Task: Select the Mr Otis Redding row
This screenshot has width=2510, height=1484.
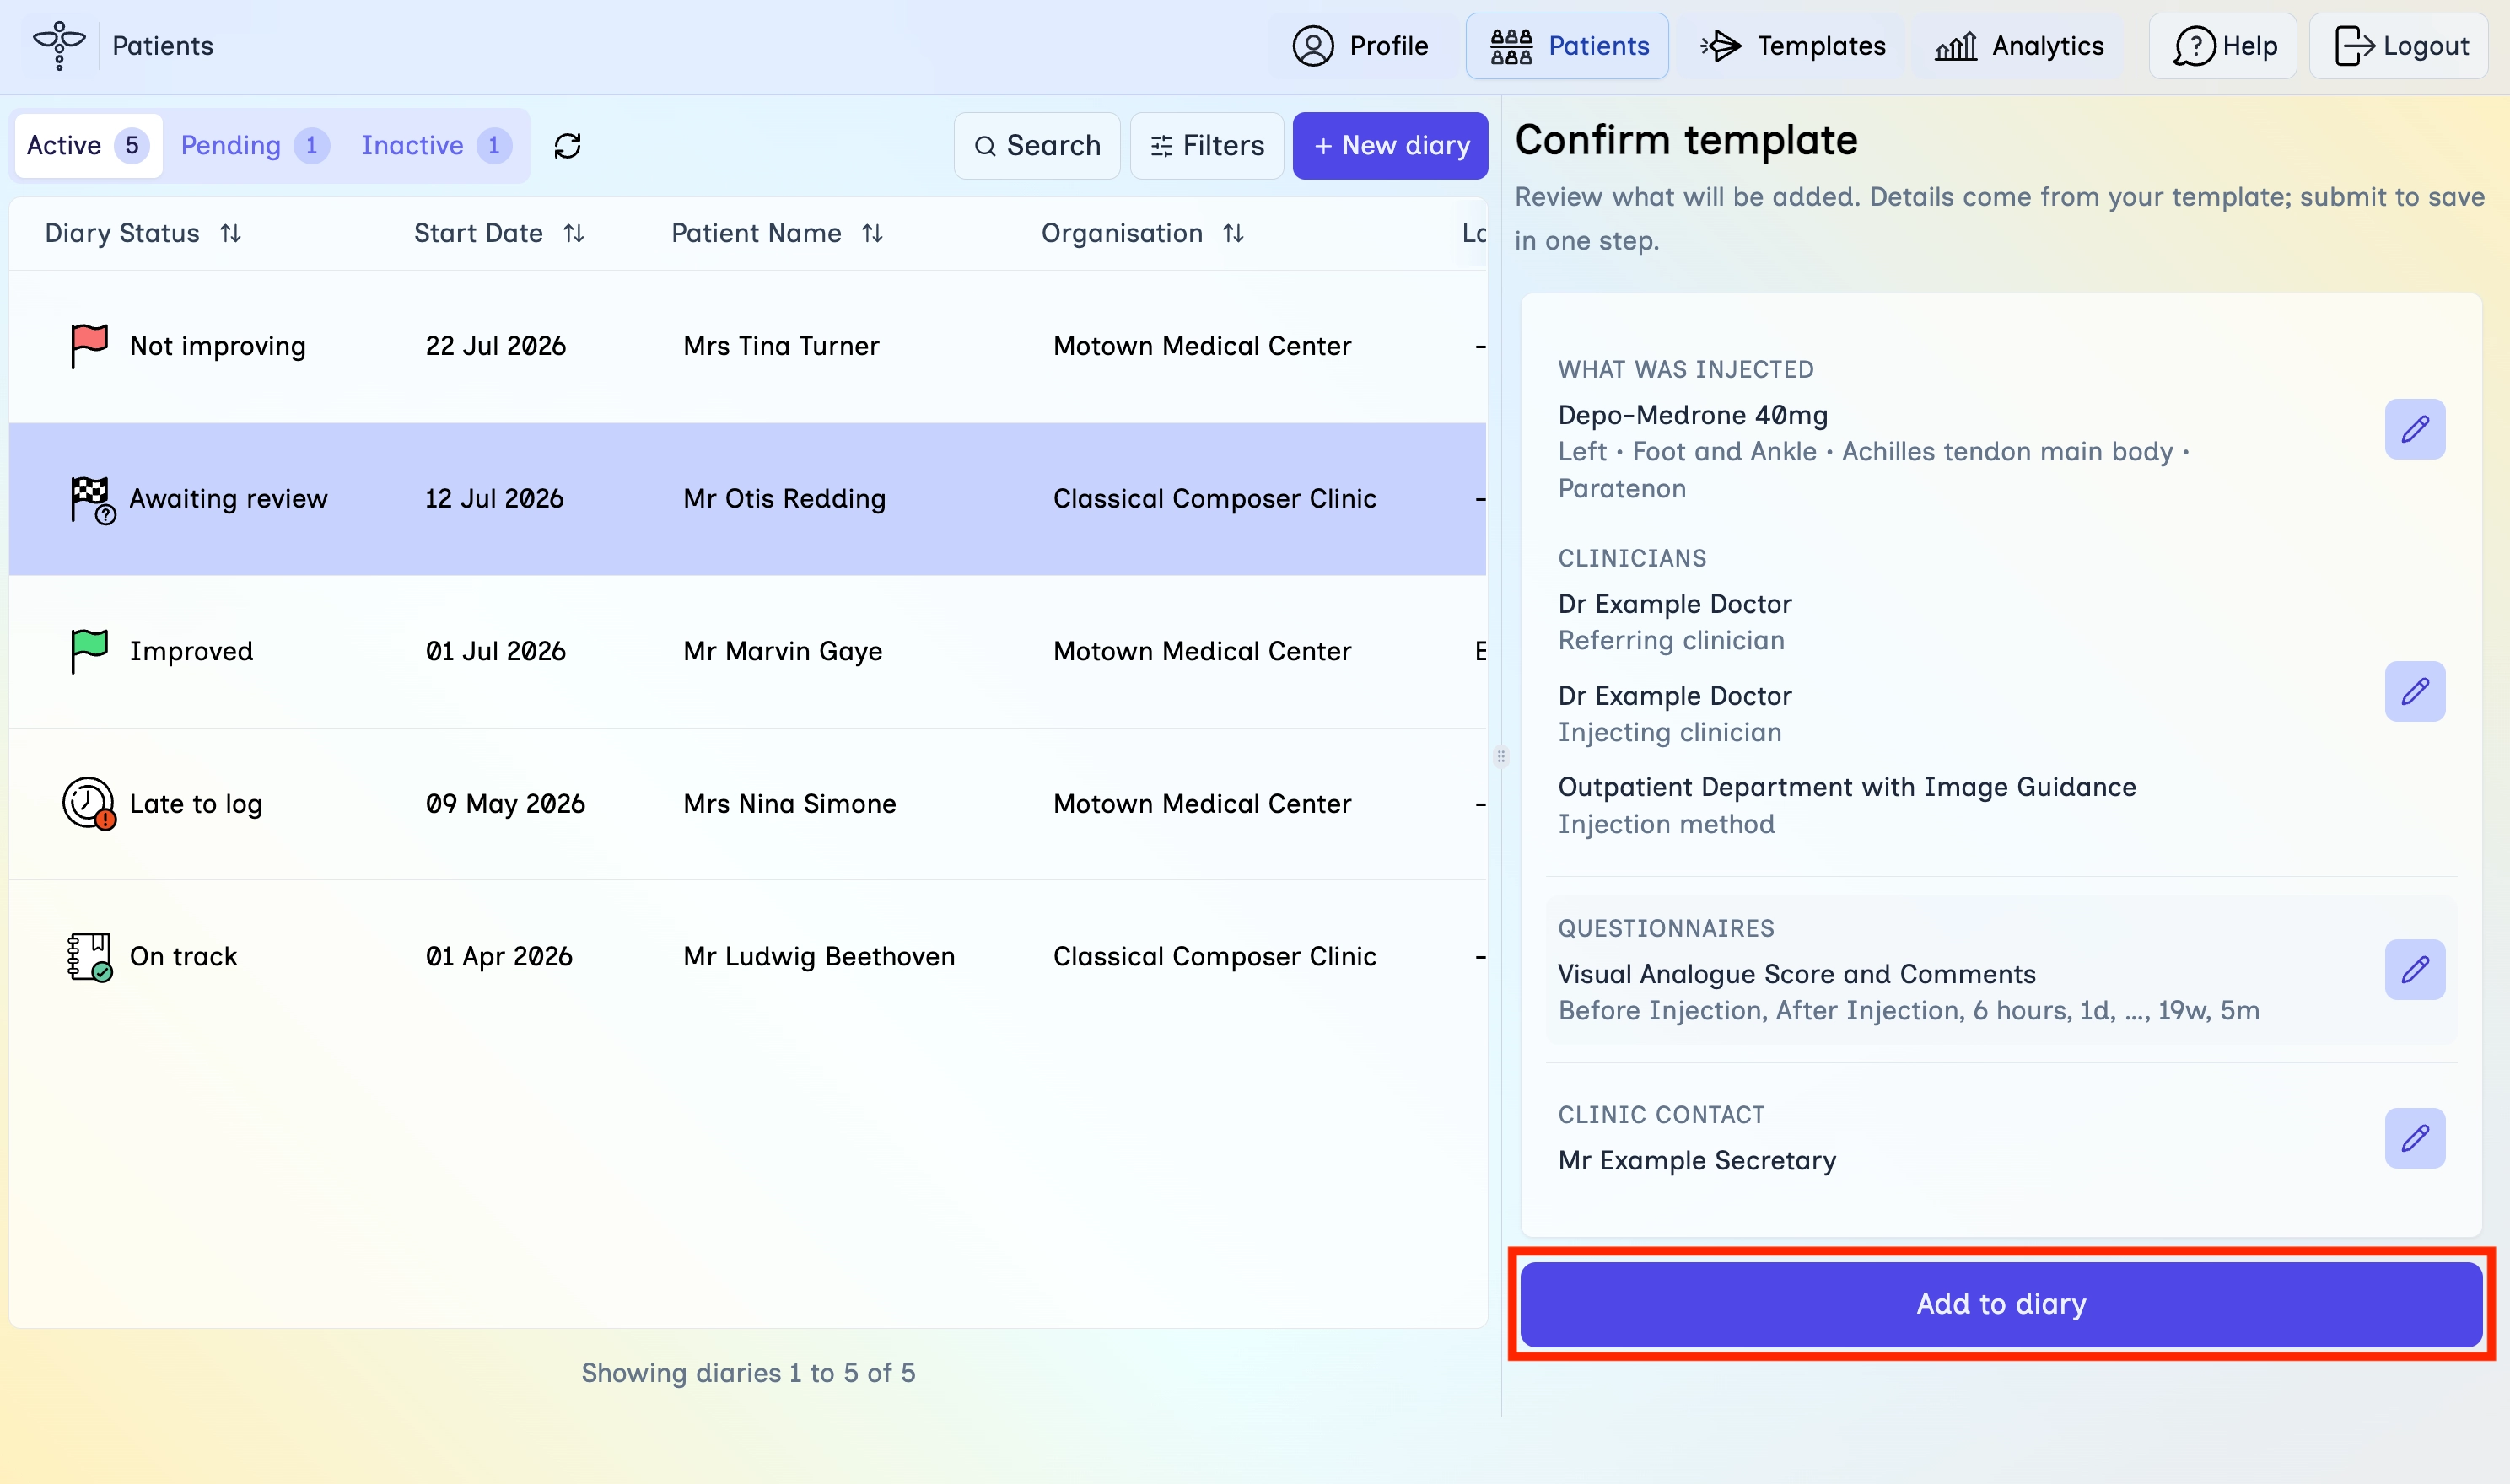Action: click(x=748, y=499)
